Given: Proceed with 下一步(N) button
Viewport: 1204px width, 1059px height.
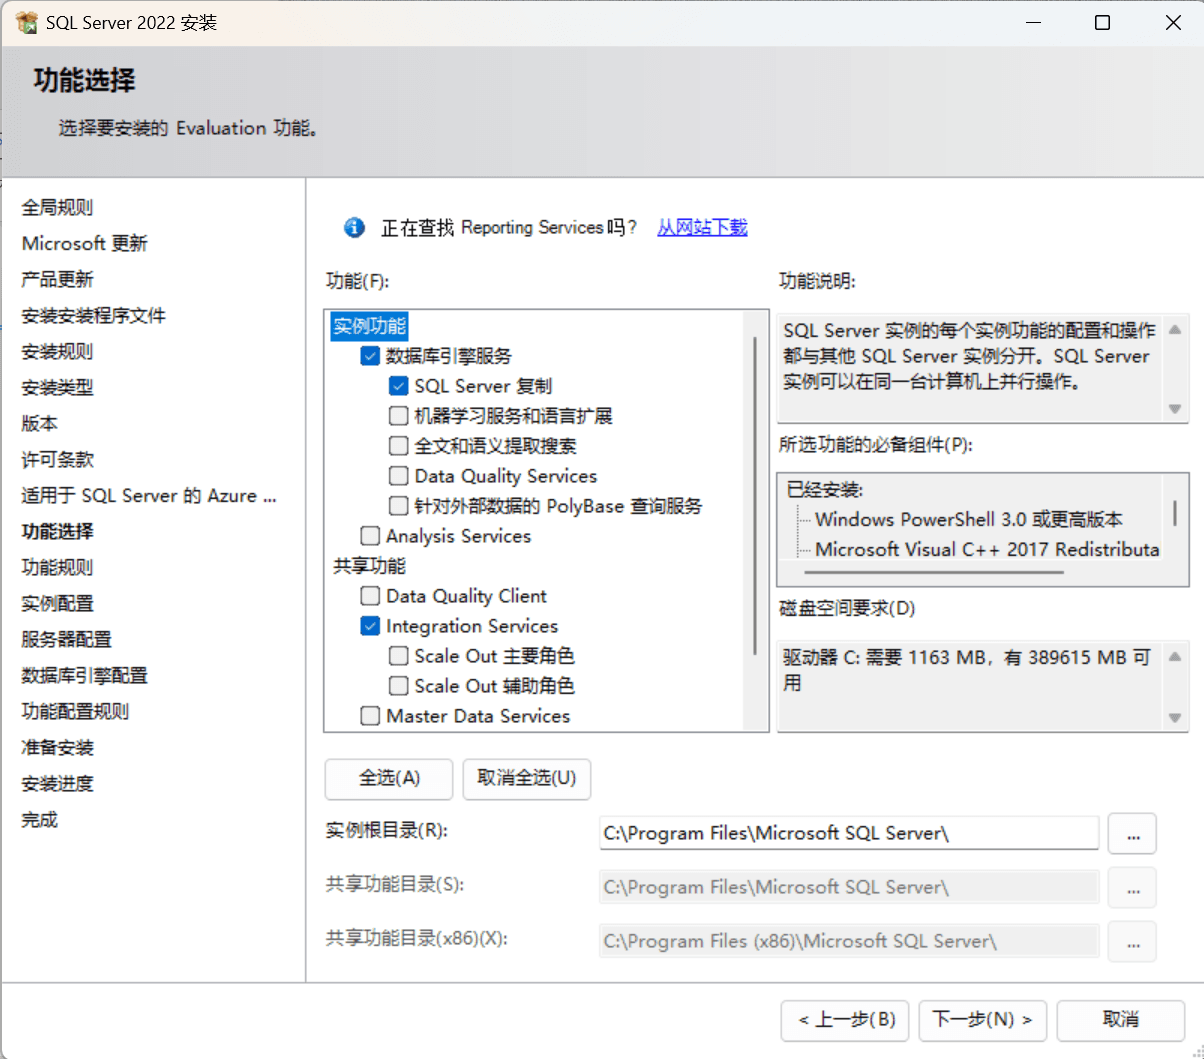Looking at the screenshot, I should (x=983, y=1020).
